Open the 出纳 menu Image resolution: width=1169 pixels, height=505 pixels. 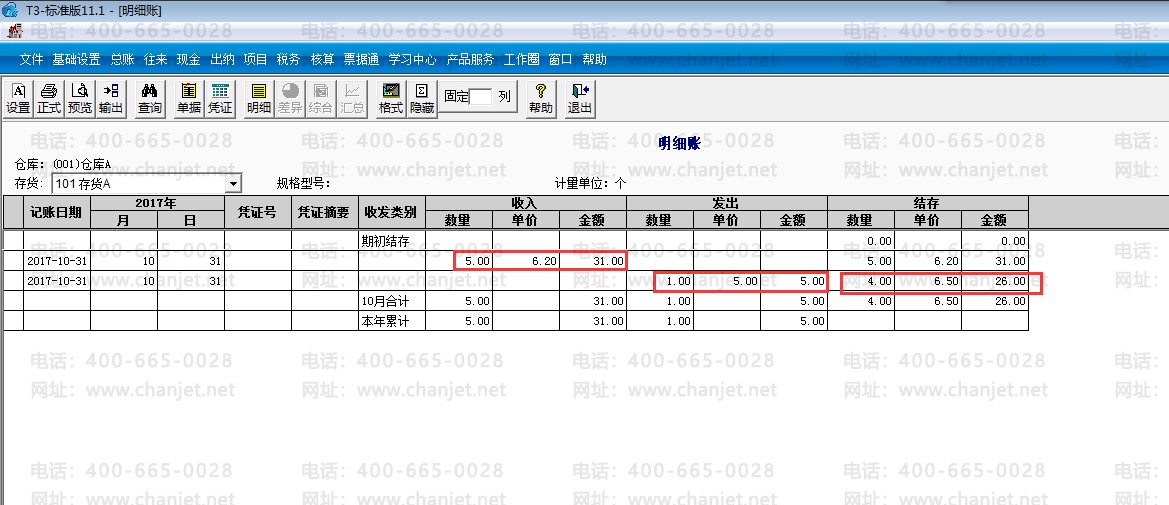point(222,60)
